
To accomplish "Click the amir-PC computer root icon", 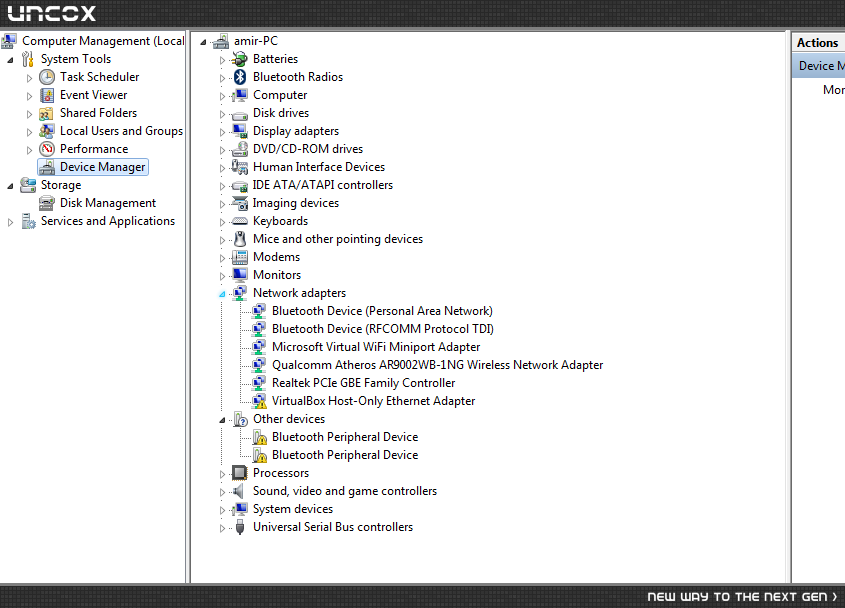I will pyautogui.click(x=220, y=42).
